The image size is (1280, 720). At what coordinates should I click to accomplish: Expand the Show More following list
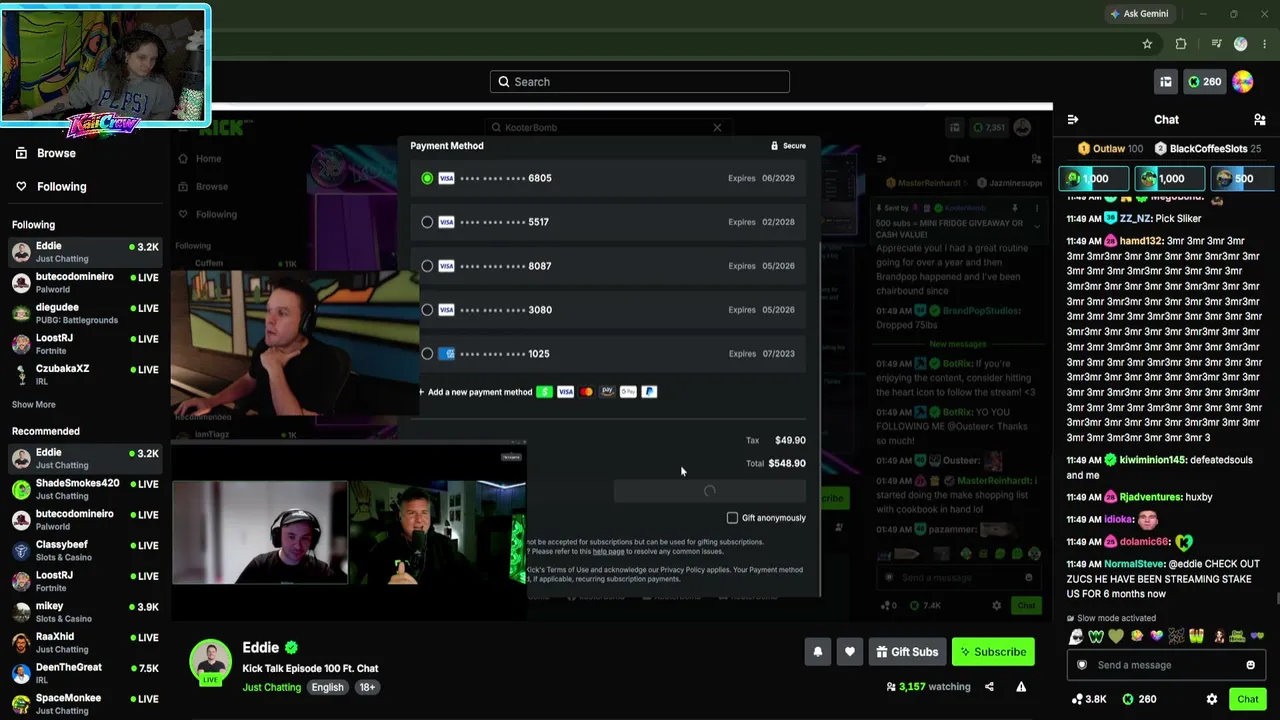(34, 405)
